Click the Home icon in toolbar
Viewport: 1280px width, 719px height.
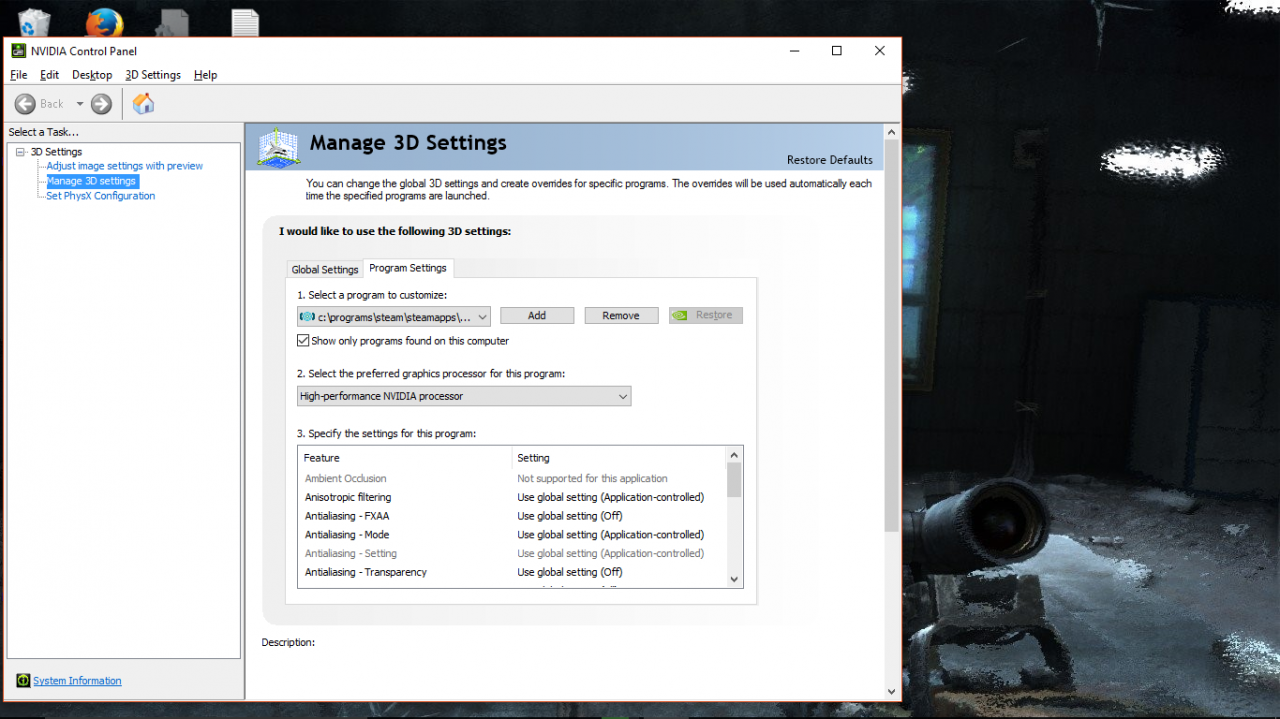(x=144, y=104)
